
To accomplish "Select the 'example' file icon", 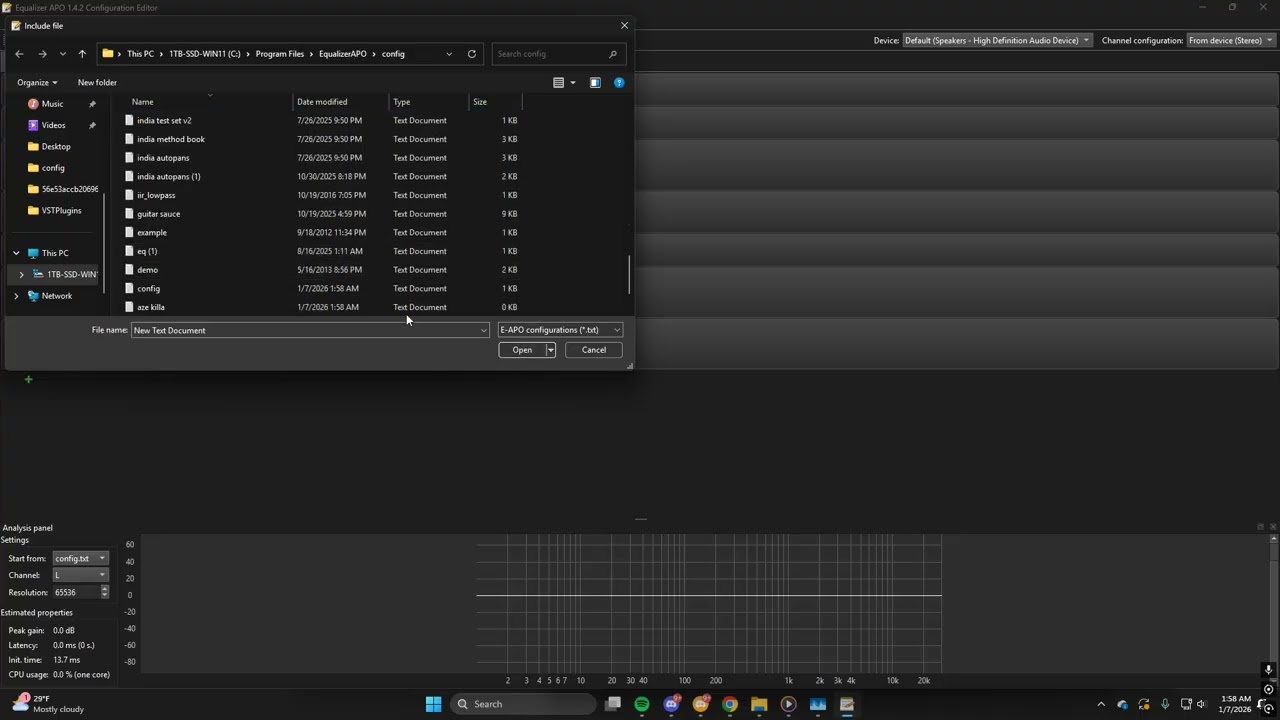I will coord(129,232).
